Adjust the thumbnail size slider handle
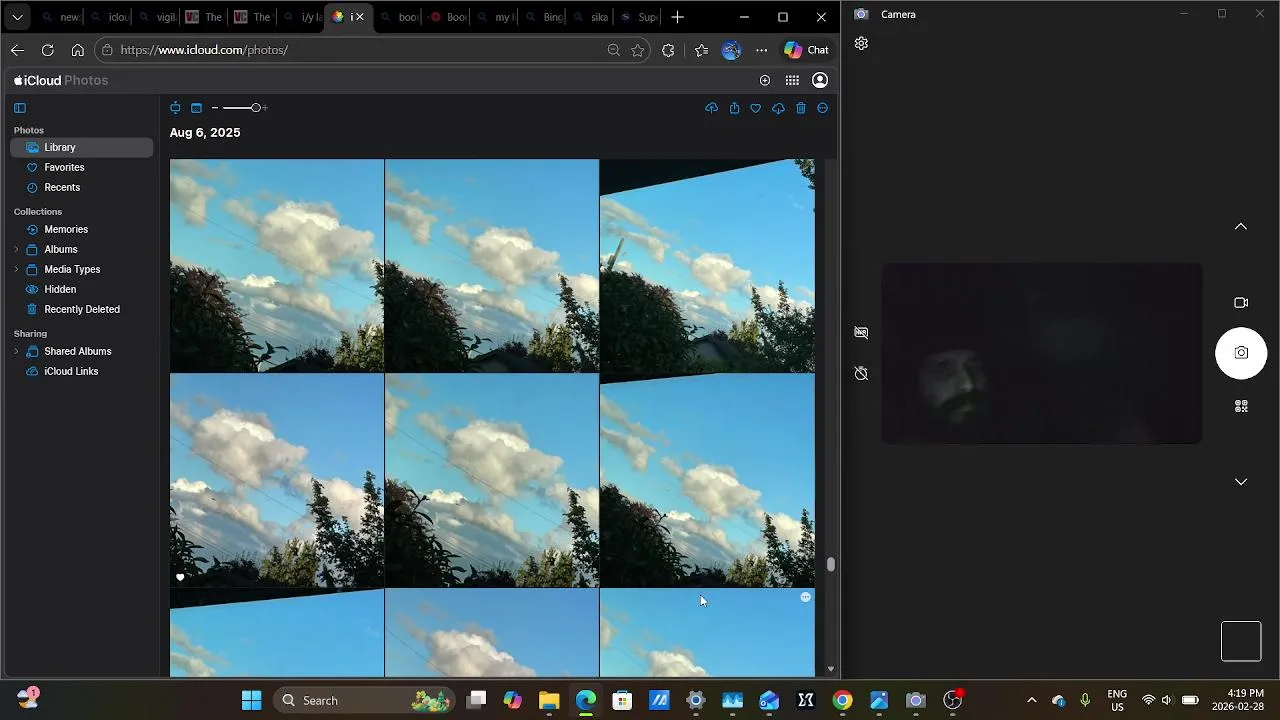This screenshot has height=720, width=1280. point(256,108)
